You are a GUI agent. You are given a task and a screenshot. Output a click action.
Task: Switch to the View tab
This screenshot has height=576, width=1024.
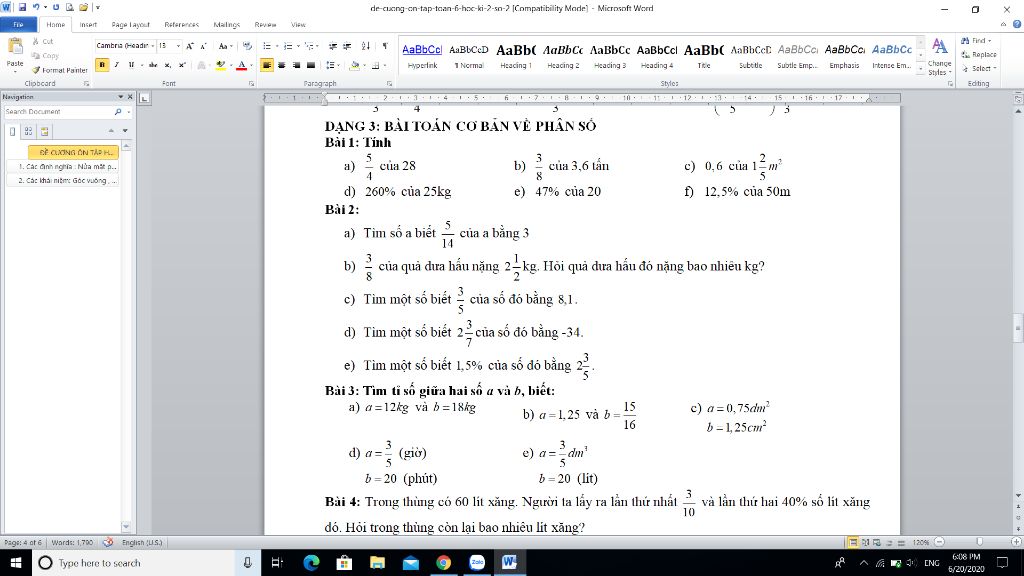coord(298,24)
